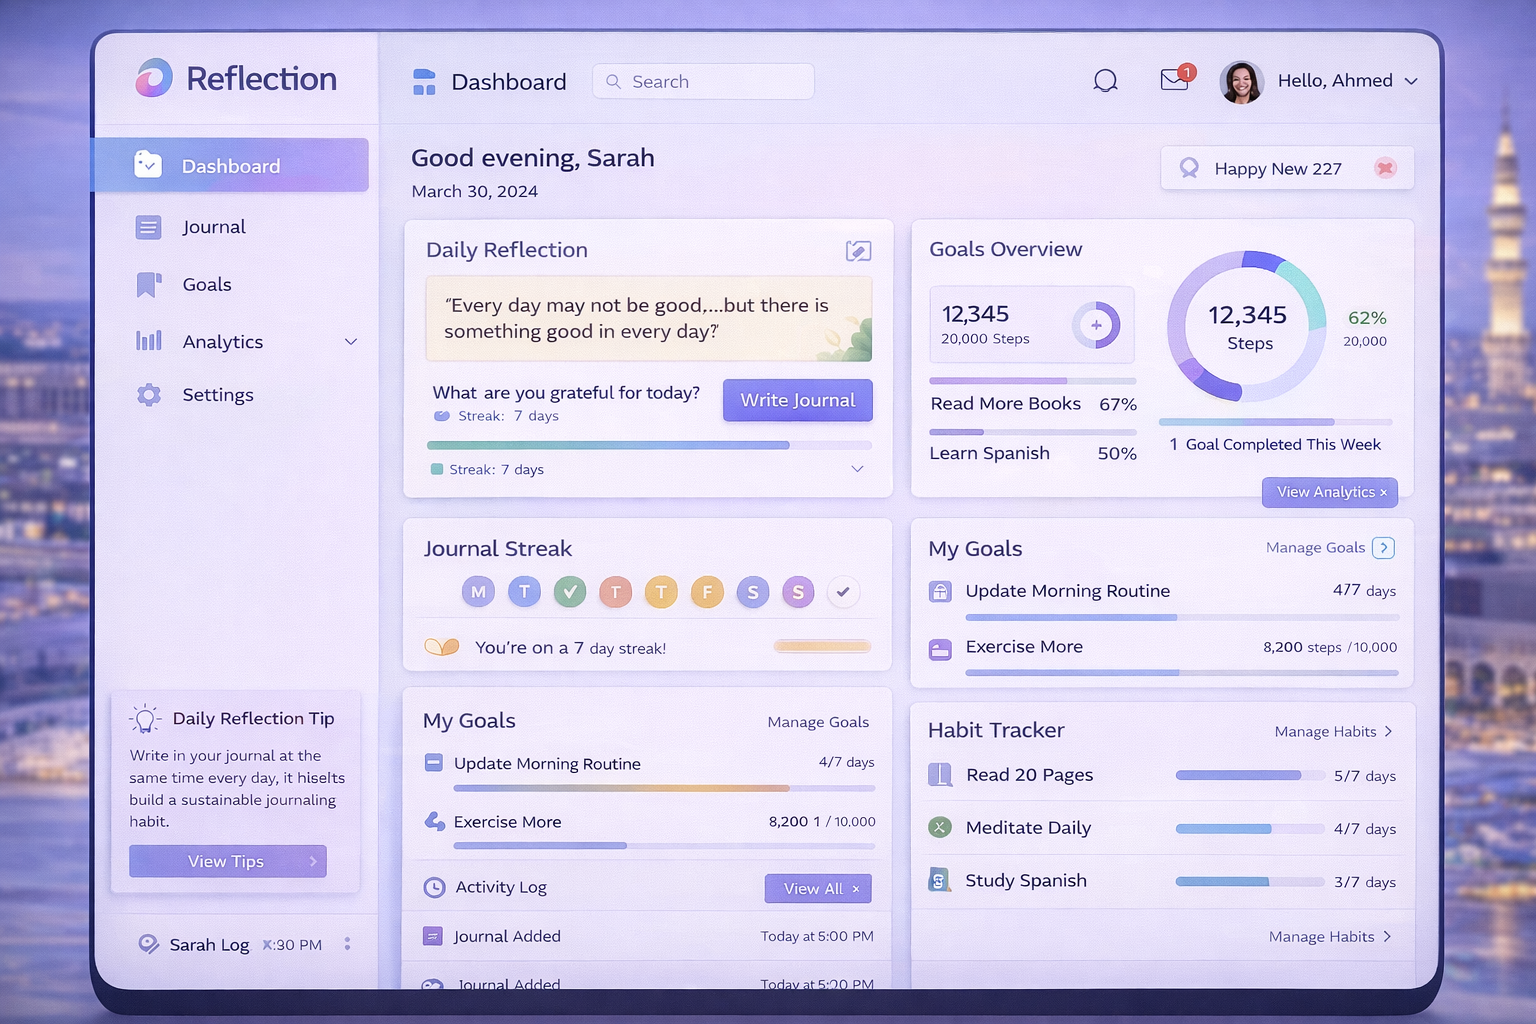
Task: Click the notification bell icon
Action: click(1105, 80)
